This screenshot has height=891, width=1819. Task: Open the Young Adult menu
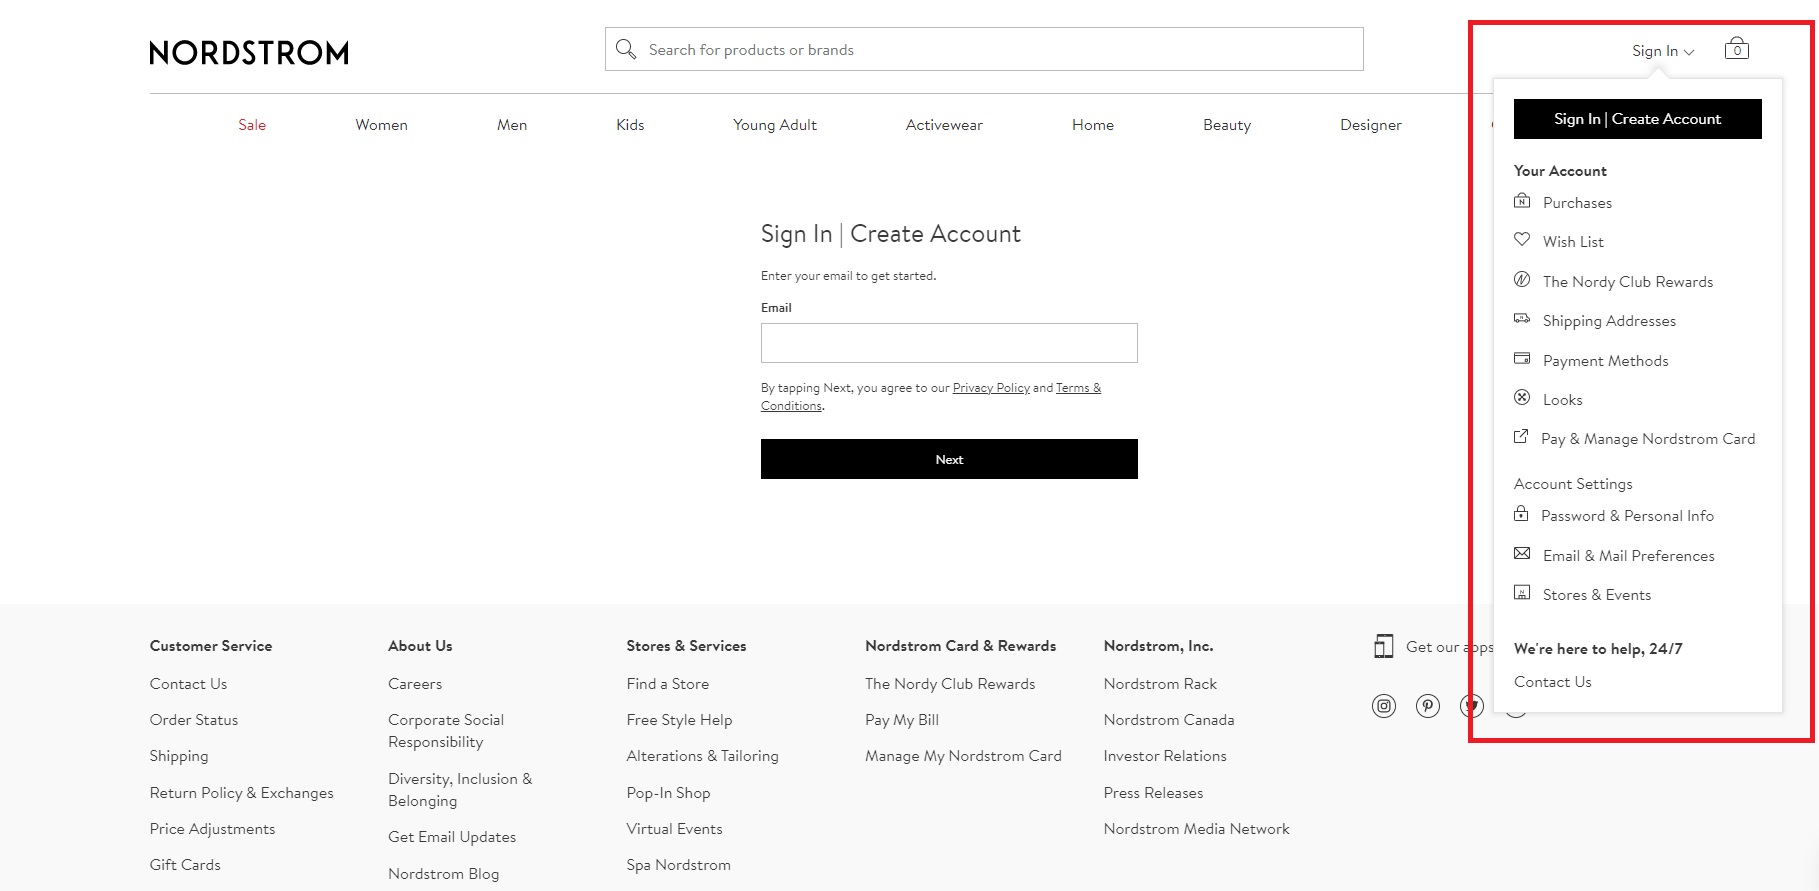pos(775,125)
